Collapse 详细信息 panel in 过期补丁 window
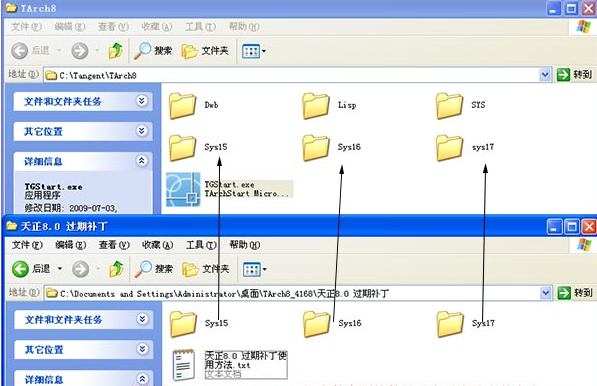The height and width of the screenshot is (386, 597). click(142, 379)
